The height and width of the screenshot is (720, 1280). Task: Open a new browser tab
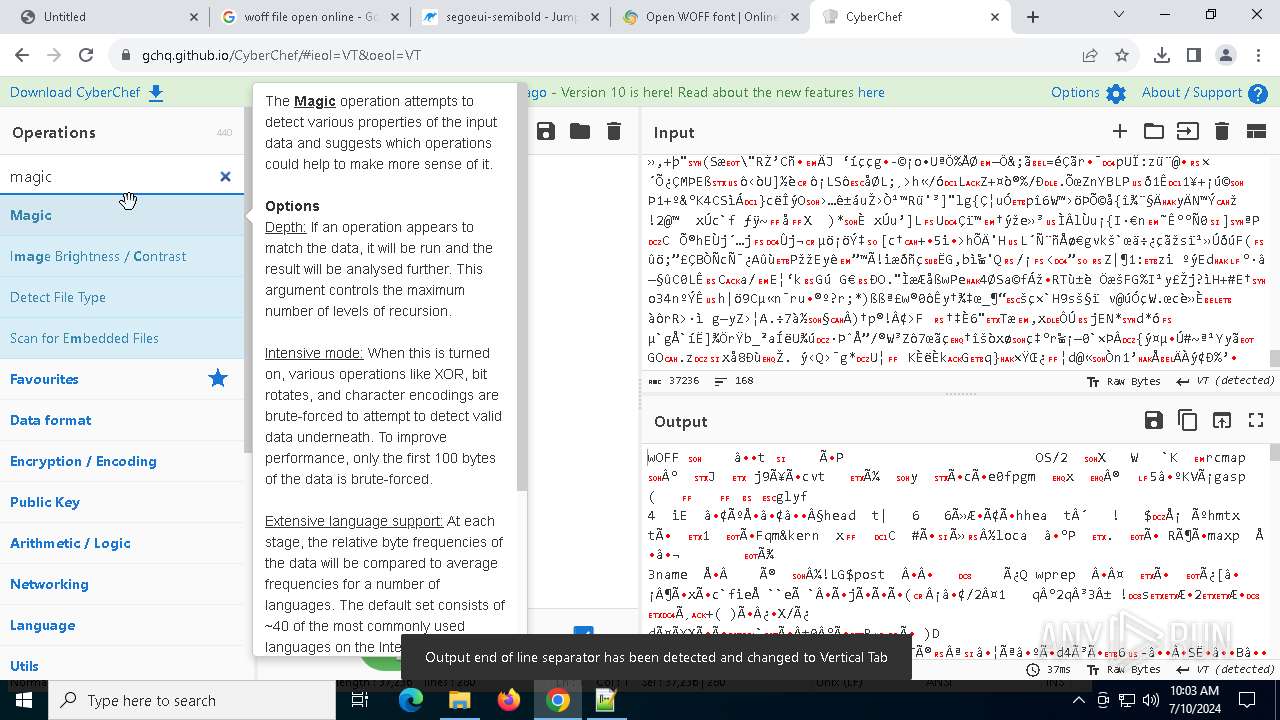pos(1033,17)
